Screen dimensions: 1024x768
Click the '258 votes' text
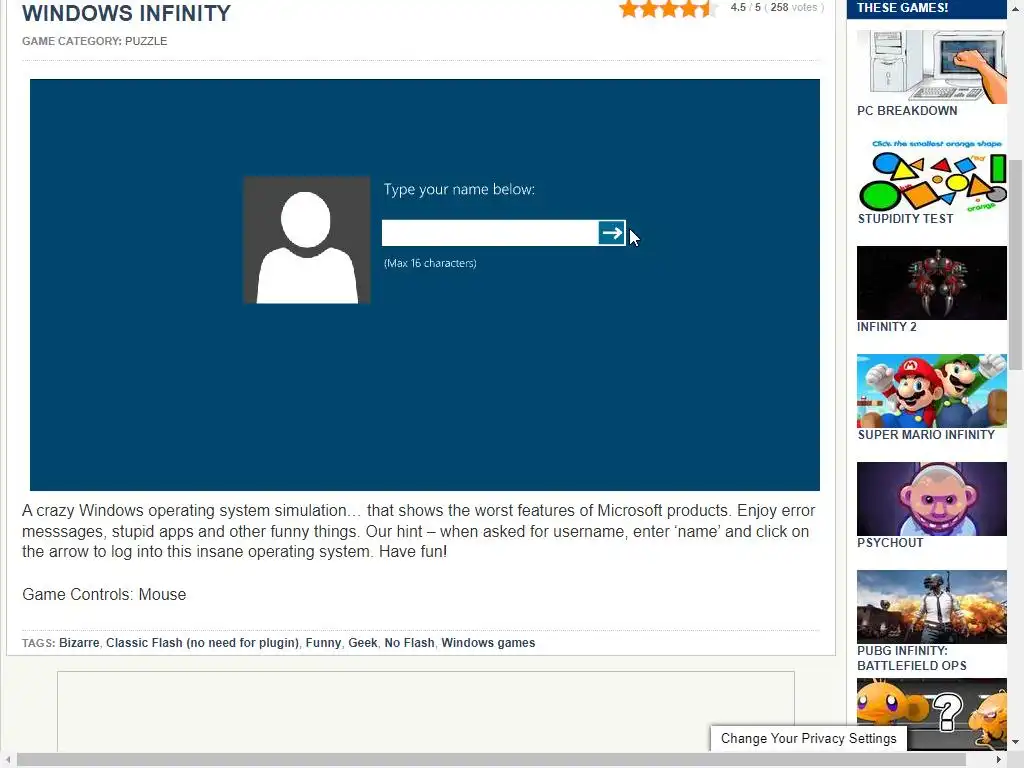pos(793,7)
